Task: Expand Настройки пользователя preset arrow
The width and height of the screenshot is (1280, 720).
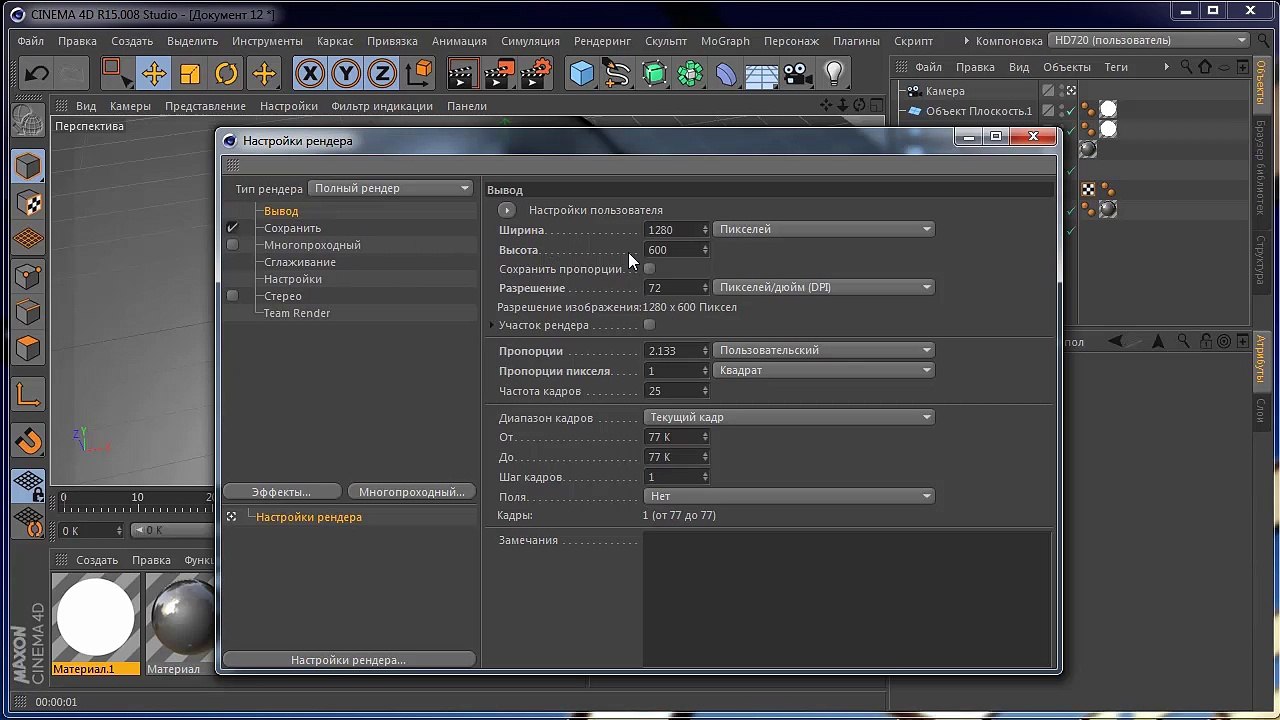Action: tap(507, 210)
